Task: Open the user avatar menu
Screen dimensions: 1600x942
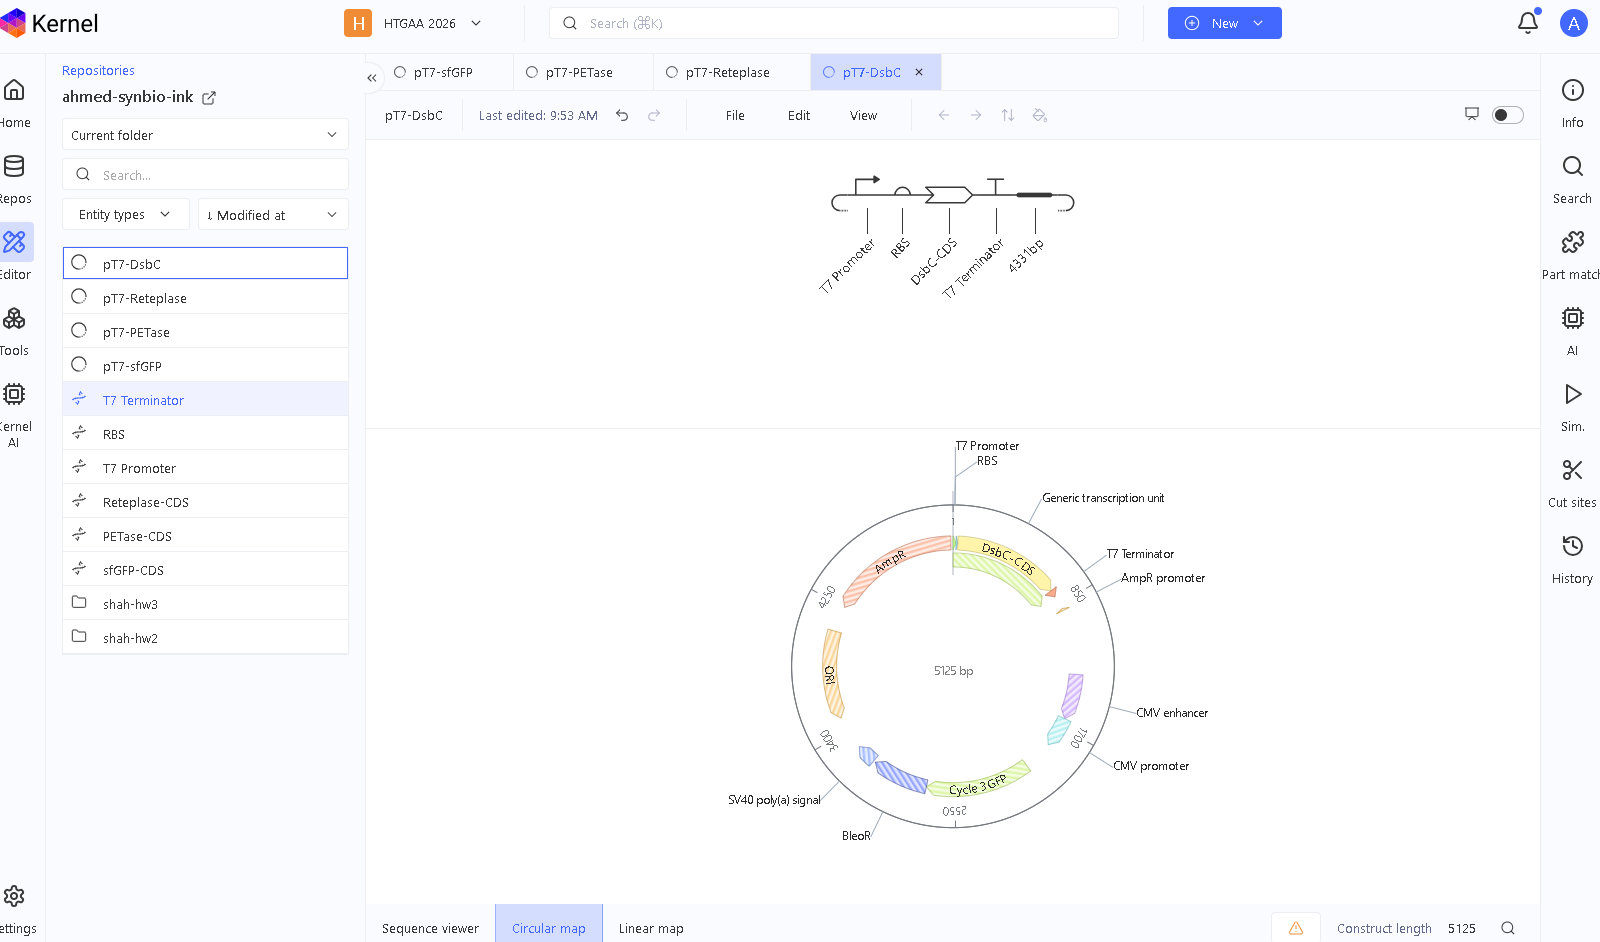Action: click(1574, 23)
